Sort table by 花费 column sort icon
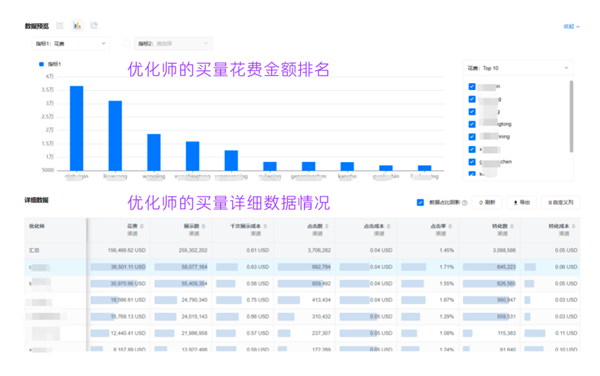The image size is (600, 376). [142, 226]
